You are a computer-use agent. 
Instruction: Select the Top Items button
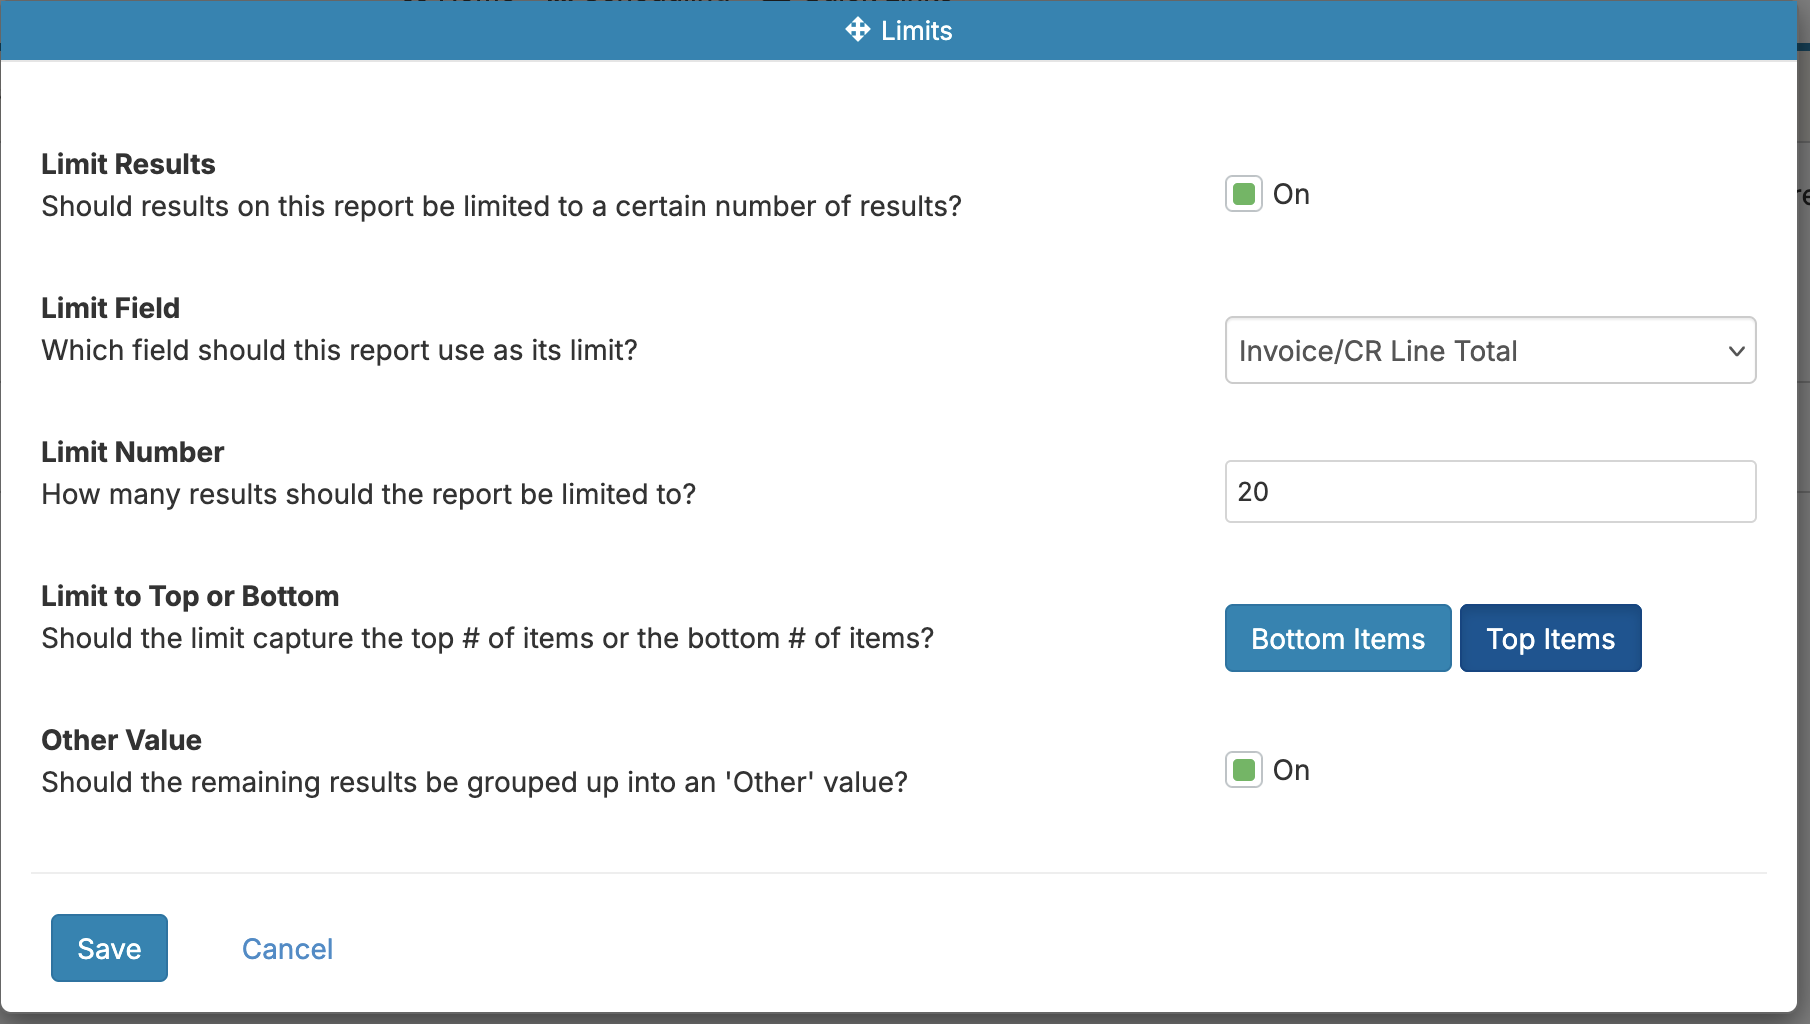1550,638
